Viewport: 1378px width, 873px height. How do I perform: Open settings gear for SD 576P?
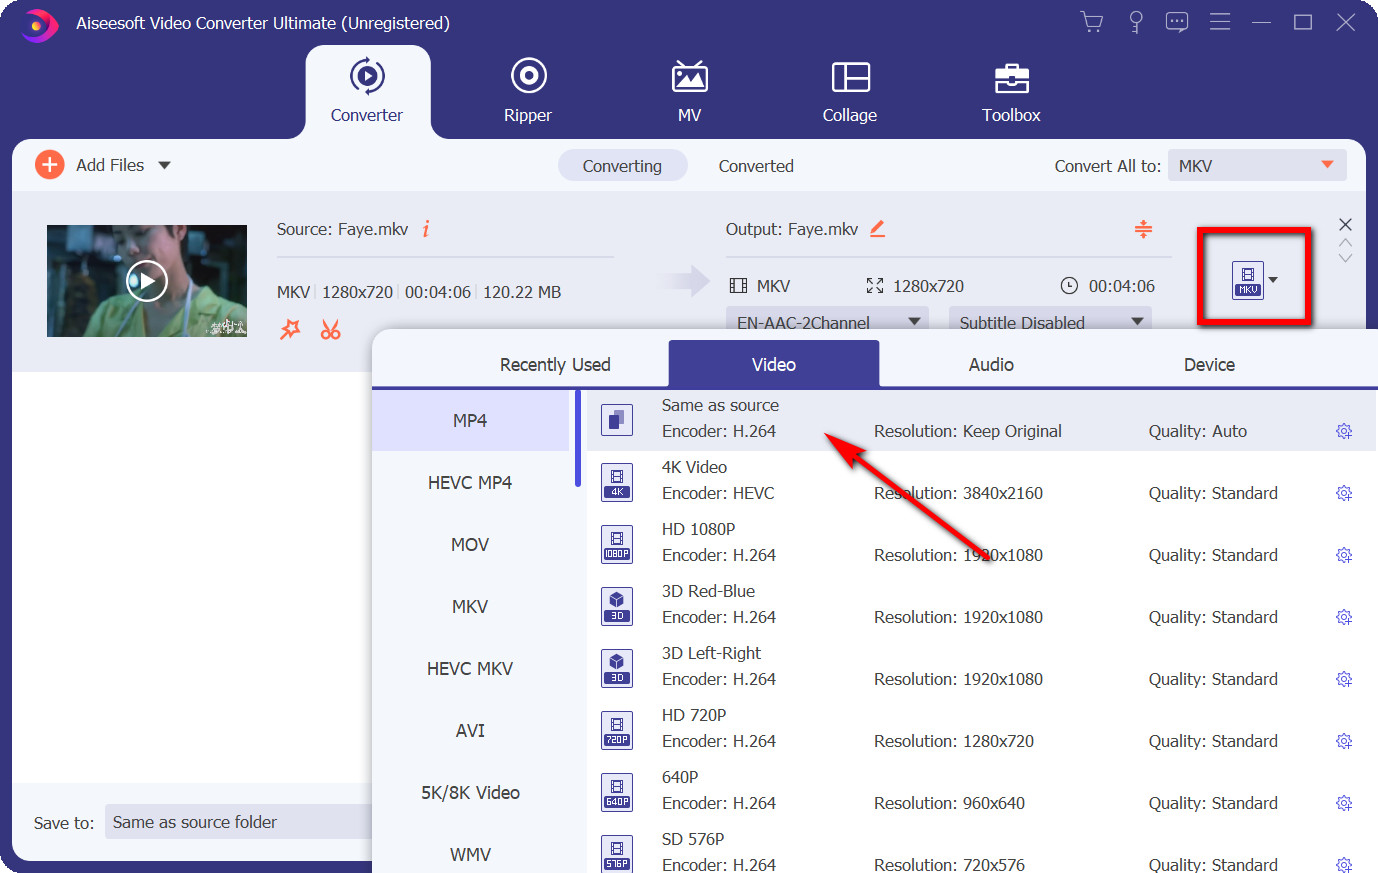(x=1344, y=864)
